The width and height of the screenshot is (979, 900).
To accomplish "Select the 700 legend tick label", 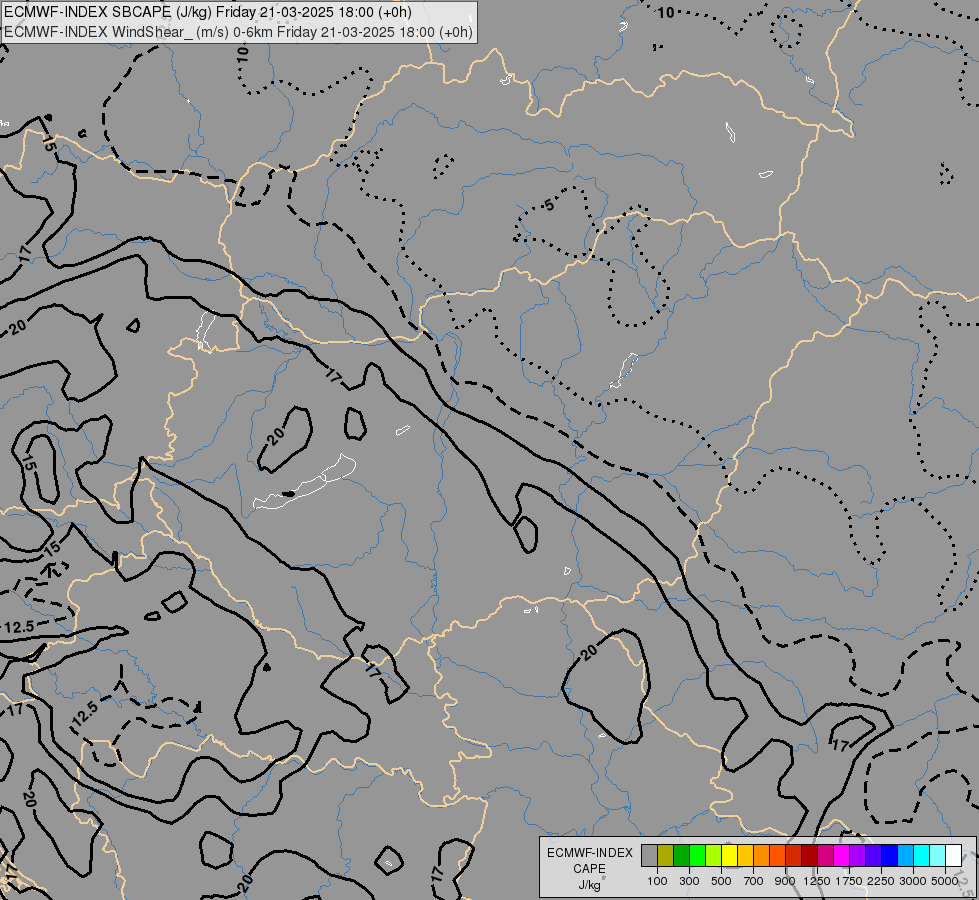I will pos(754,881).
